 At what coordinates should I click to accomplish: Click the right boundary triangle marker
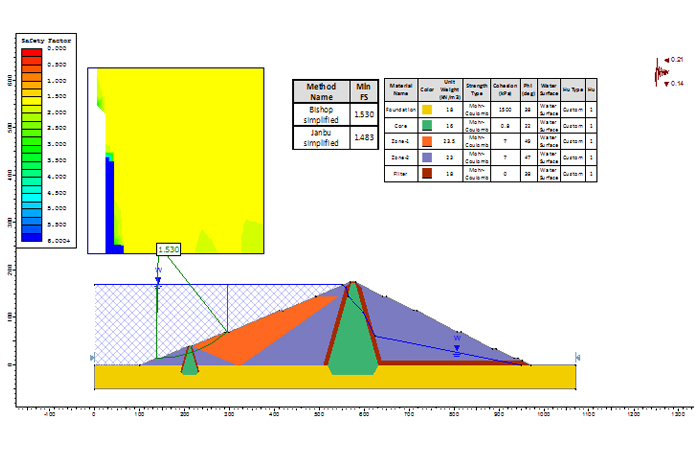point(576,357)
